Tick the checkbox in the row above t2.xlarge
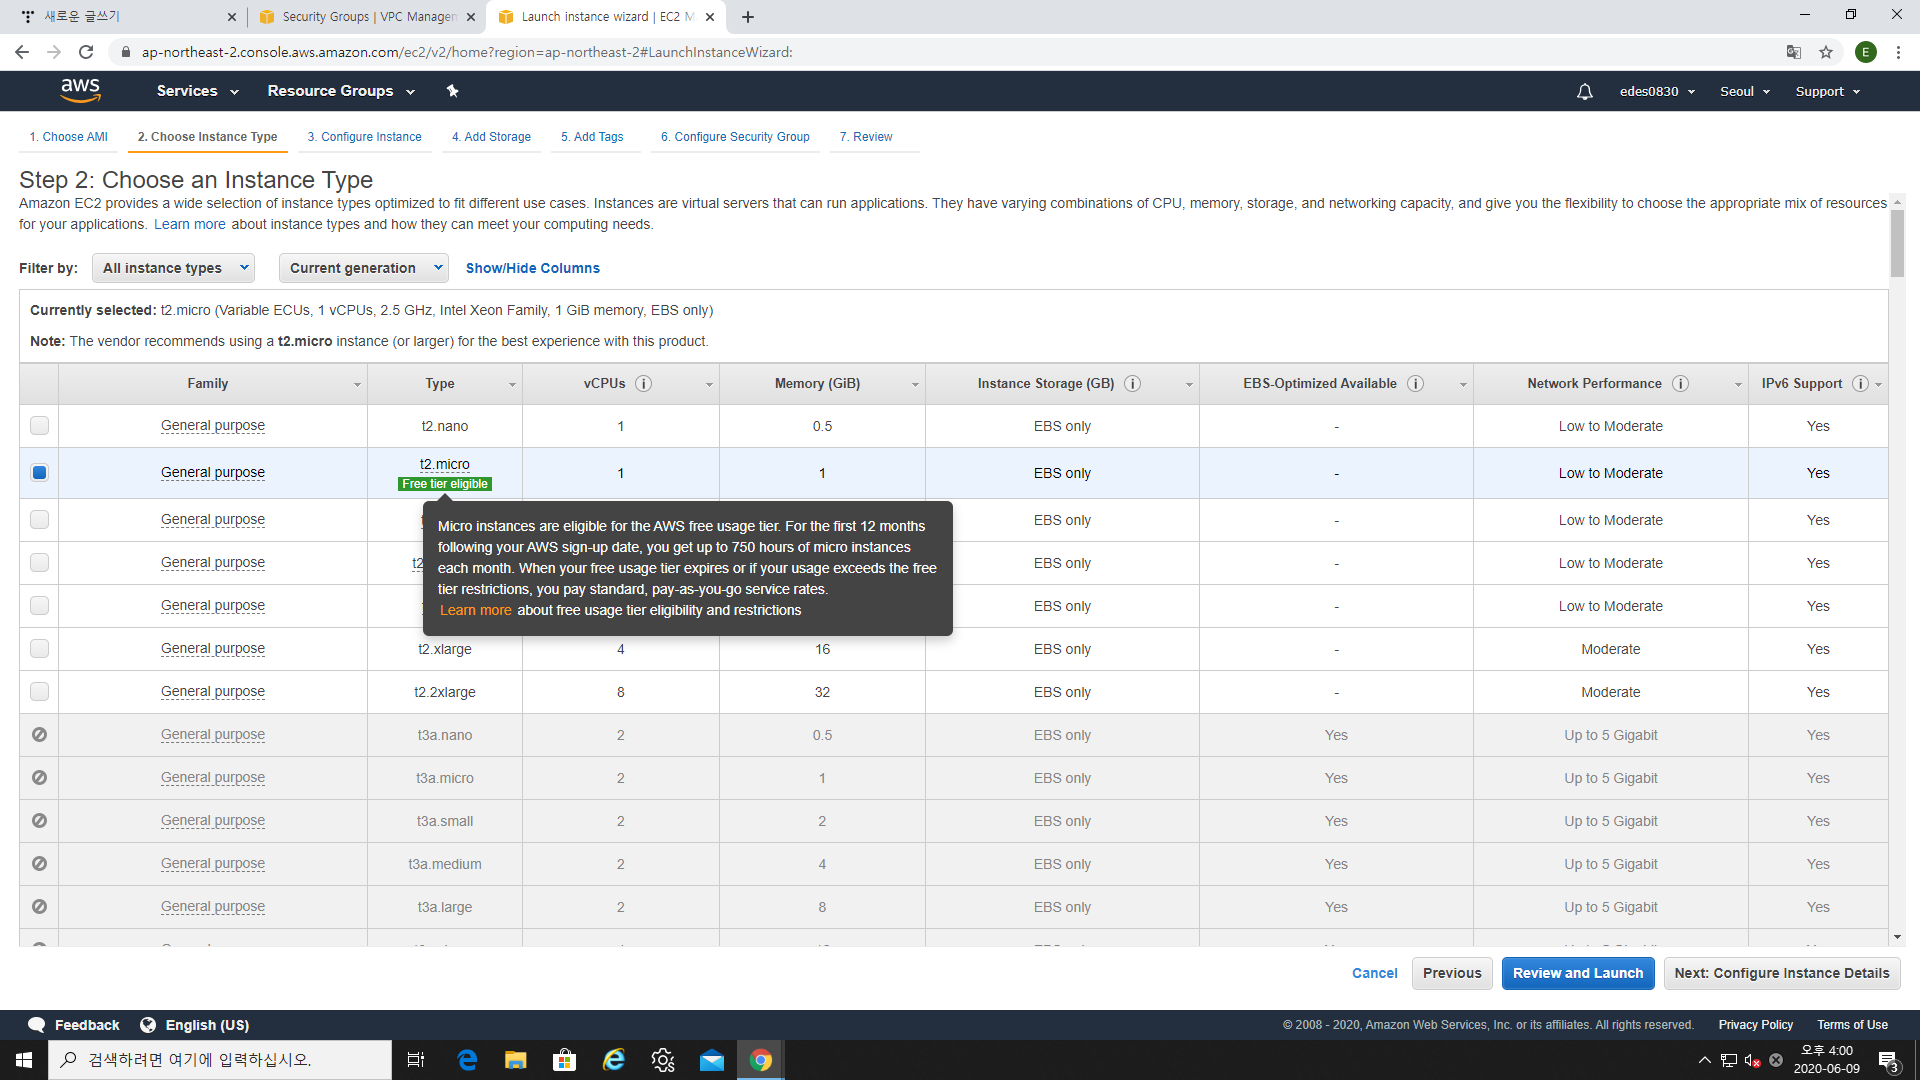The width and height of the screenshot is (1920, 1080). pyautogui.click(x=39, y=606)
